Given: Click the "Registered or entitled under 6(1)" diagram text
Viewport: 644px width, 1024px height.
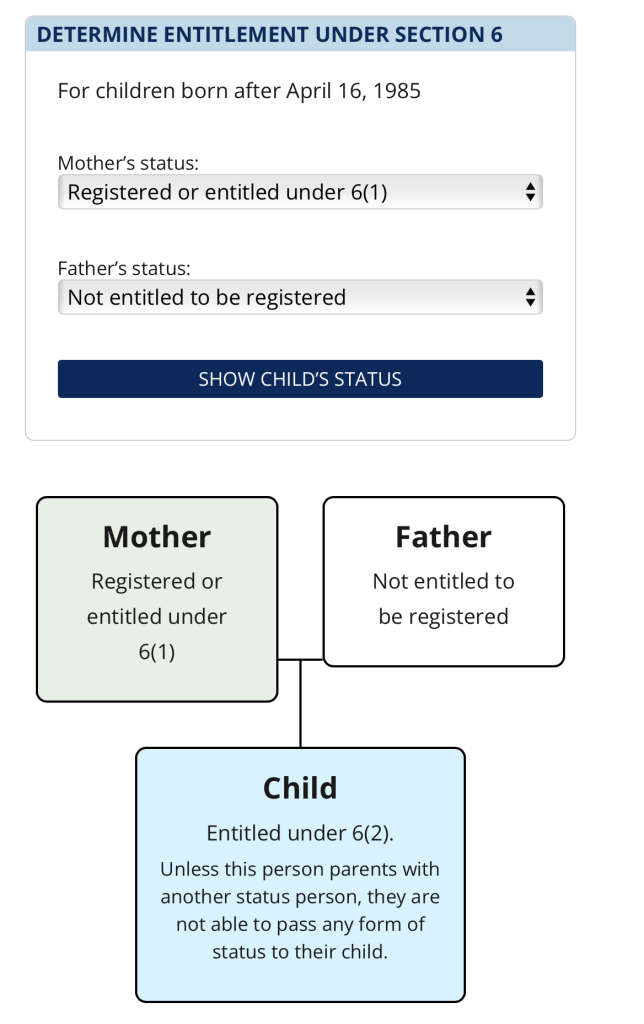Looking at the screenshot, I should point(157,616).
